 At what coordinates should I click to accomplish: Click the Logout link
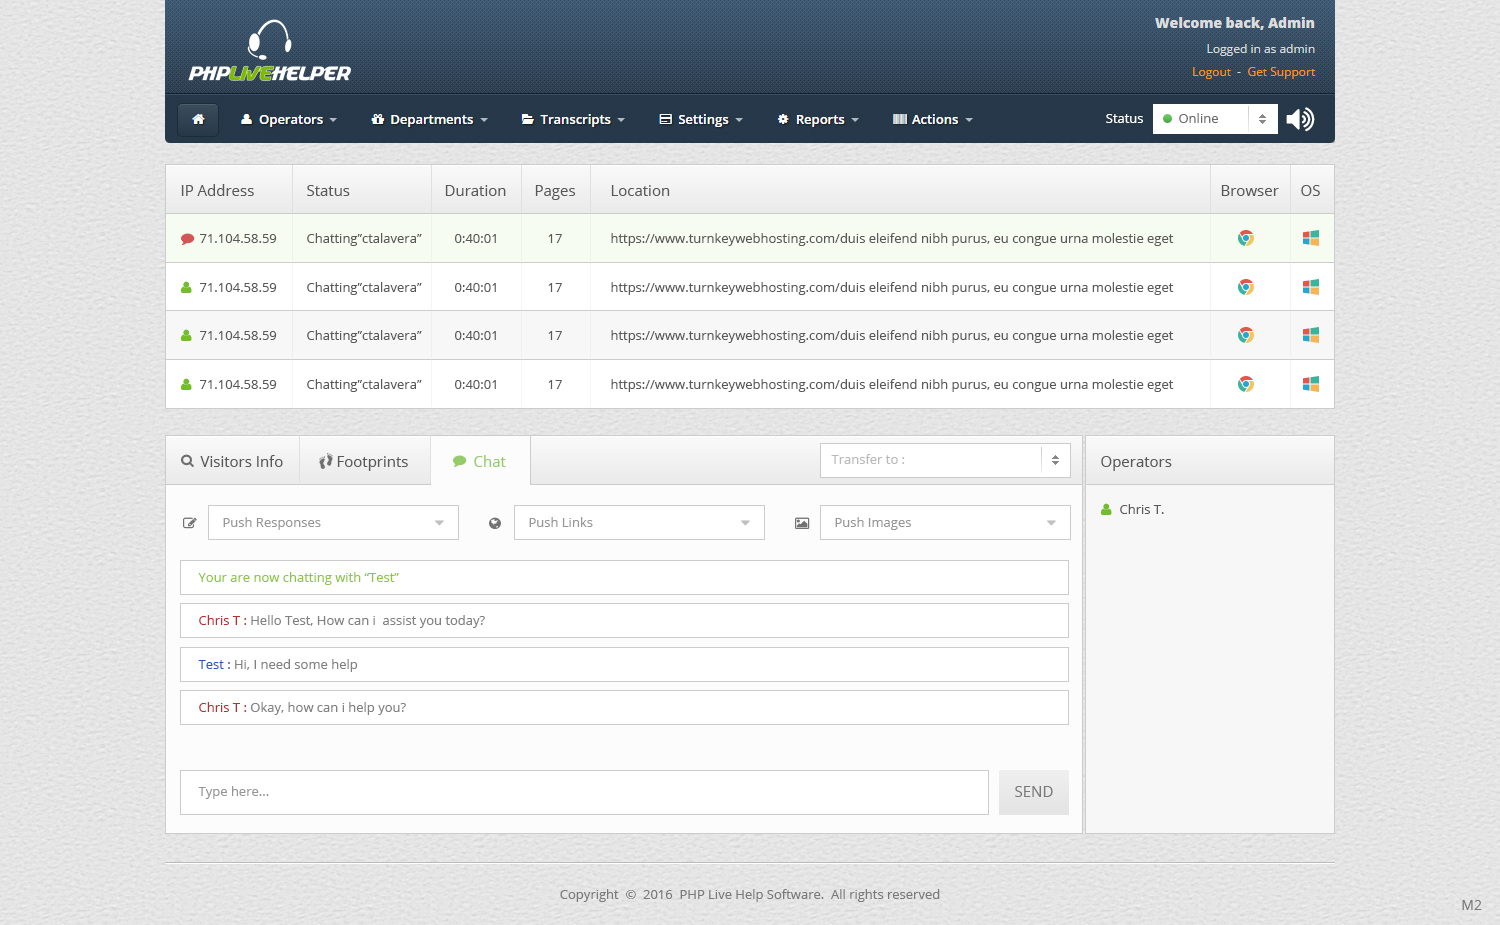pyautogui.click(x=1211, y=72)
